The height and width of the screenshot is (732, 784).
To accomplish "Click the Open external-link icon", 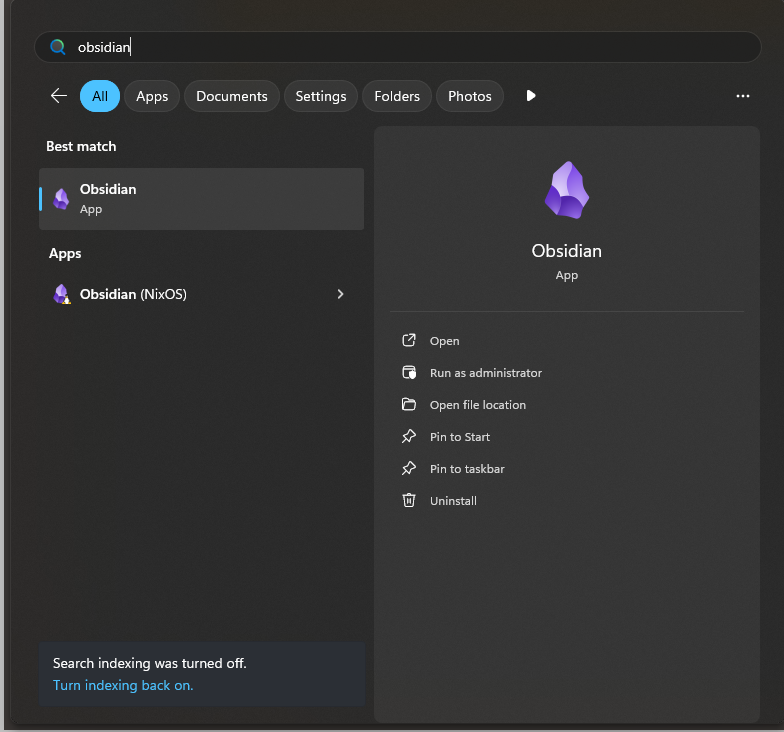I will pyautogui.click(x=409, y=340).
